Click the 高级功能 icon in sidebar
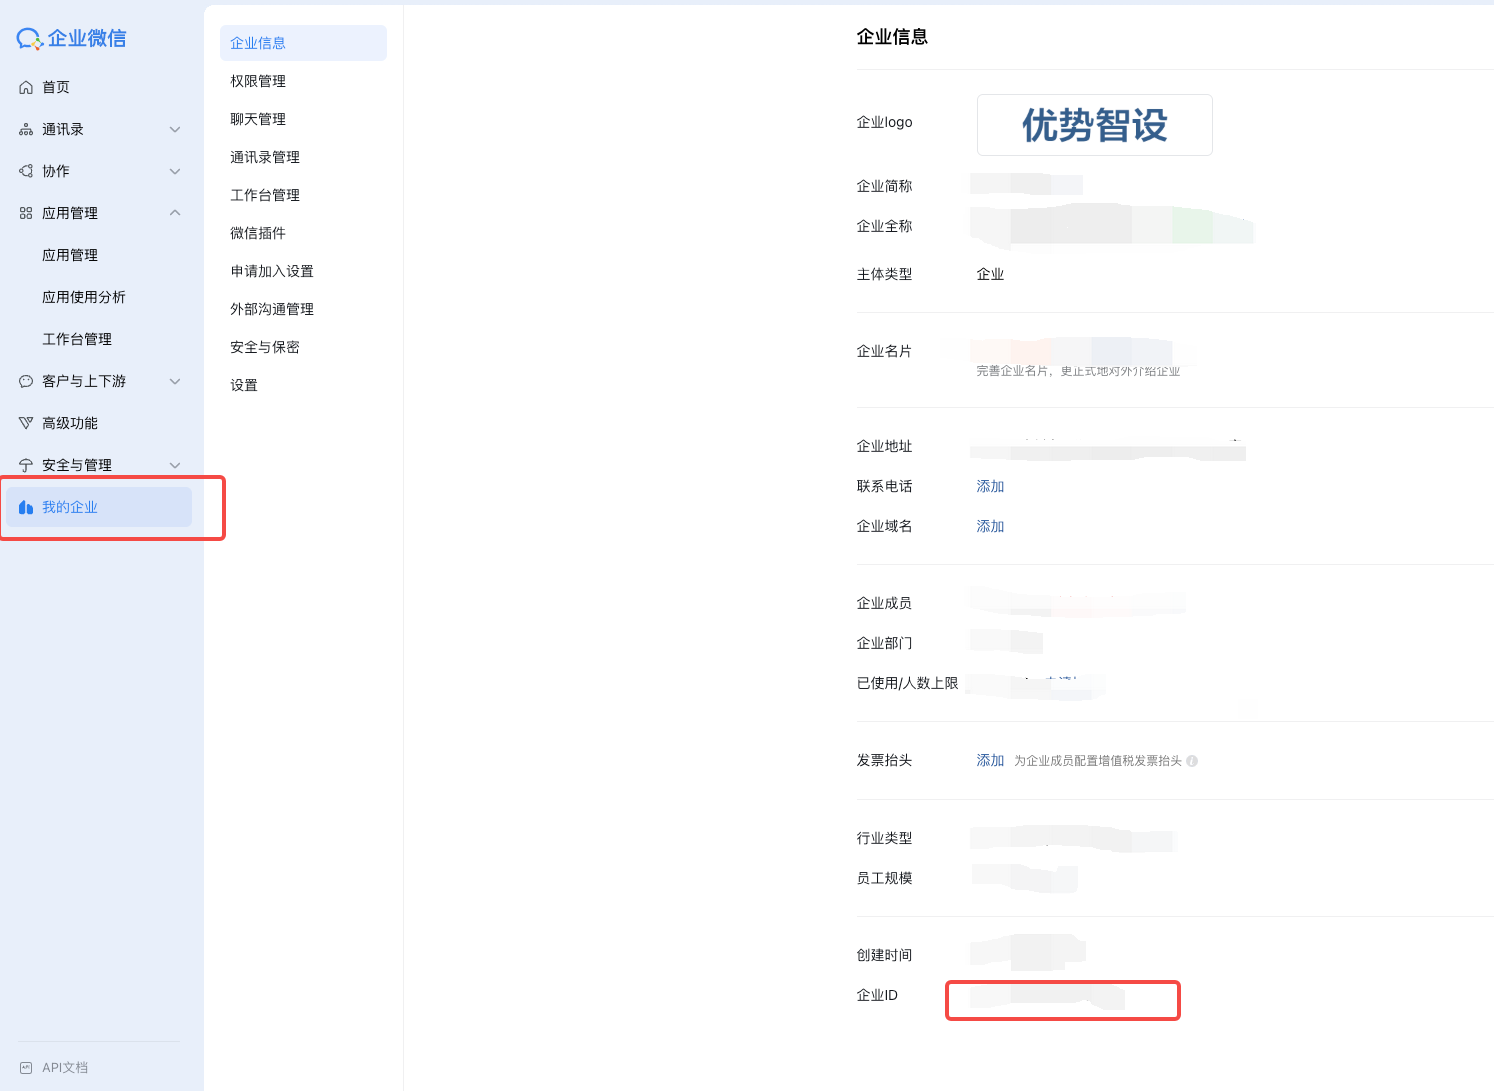The width and height of the screenshot is (1494, 1091). coord(26,424)
